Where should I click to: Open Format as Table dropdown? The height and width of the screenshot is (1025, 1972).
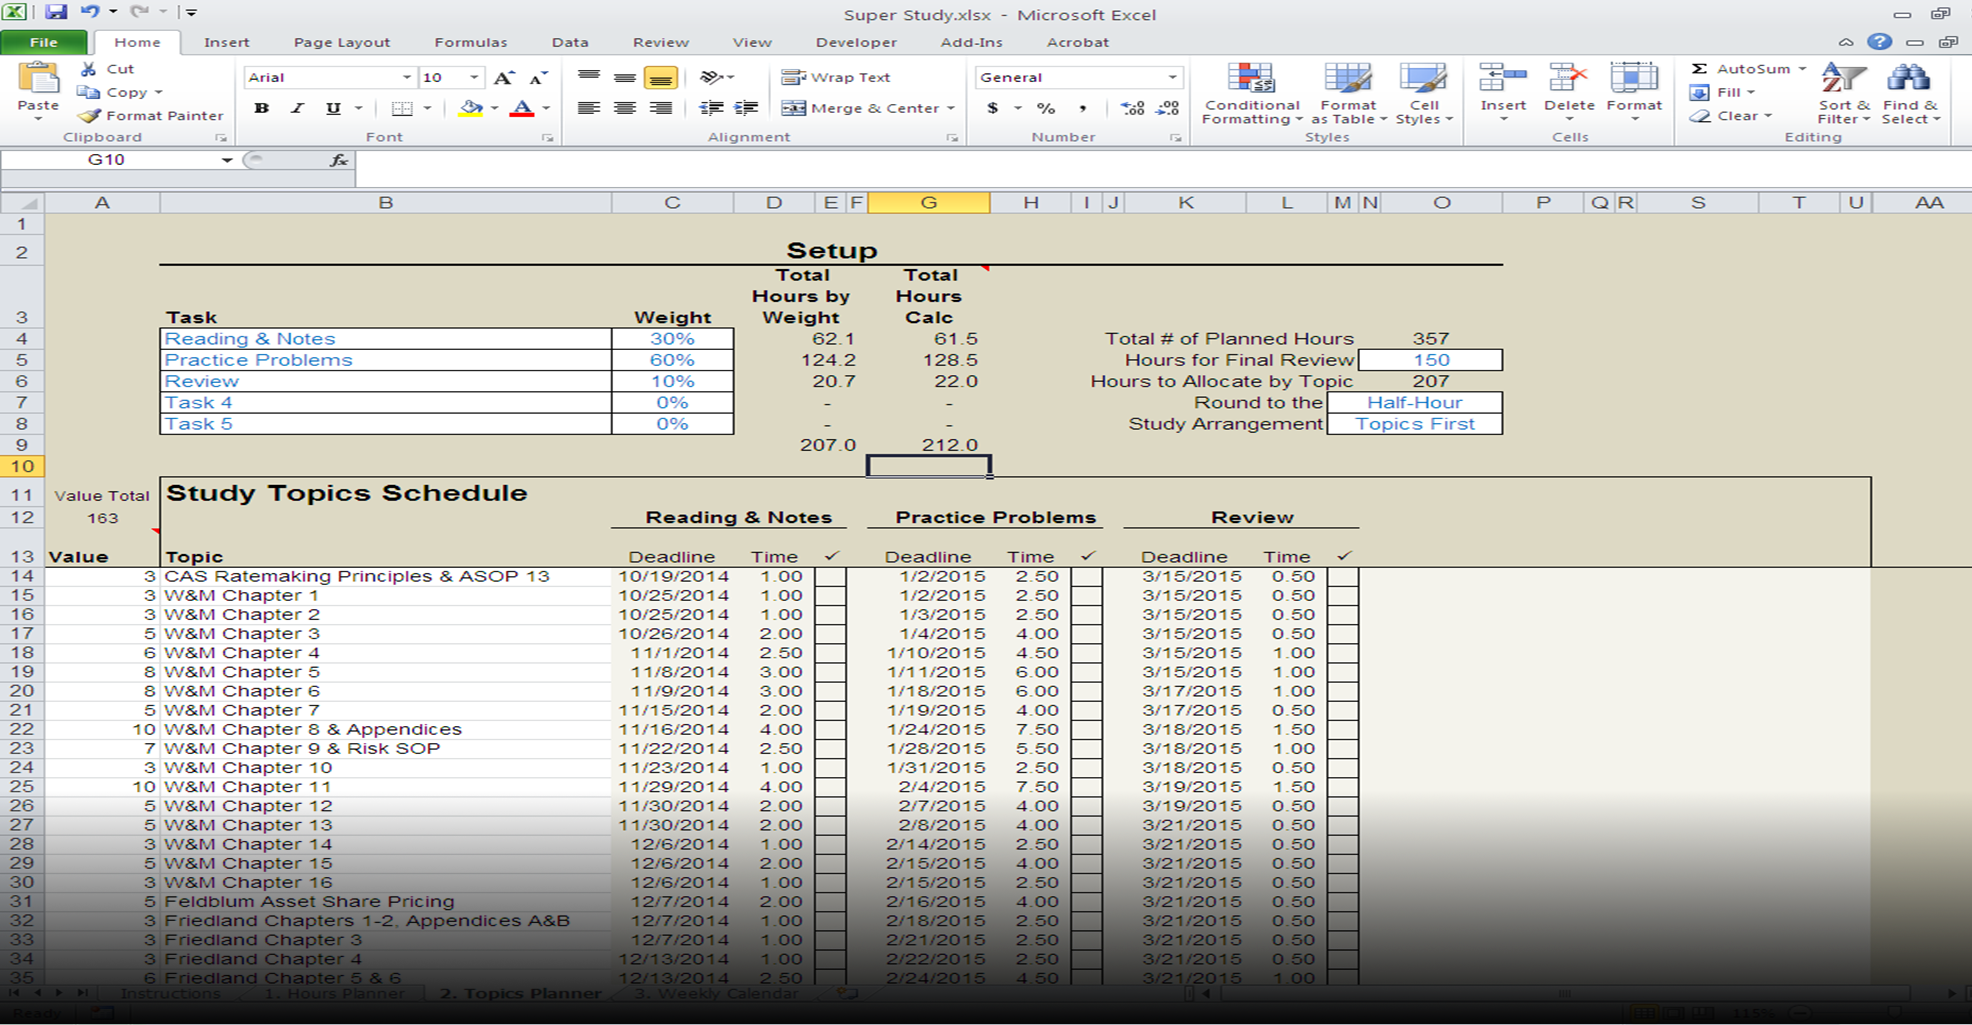1348,94
